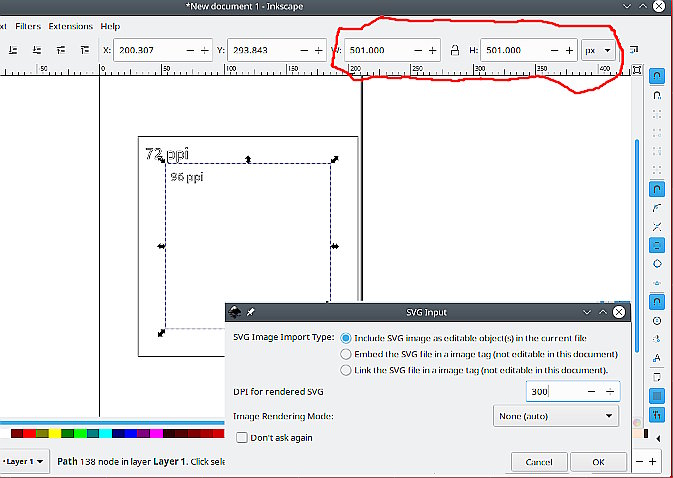Pick the cyan color swatch in palette

pos(106,433)
